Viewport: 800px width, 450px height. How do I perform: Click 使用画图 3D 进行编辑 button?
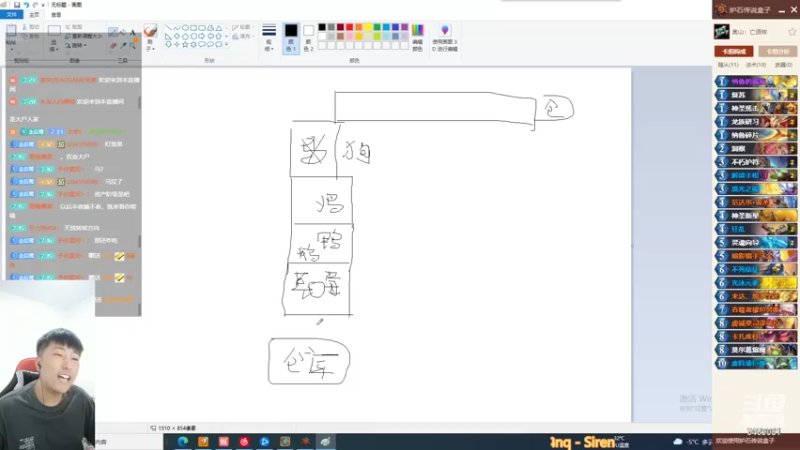(x=445, y=38)
